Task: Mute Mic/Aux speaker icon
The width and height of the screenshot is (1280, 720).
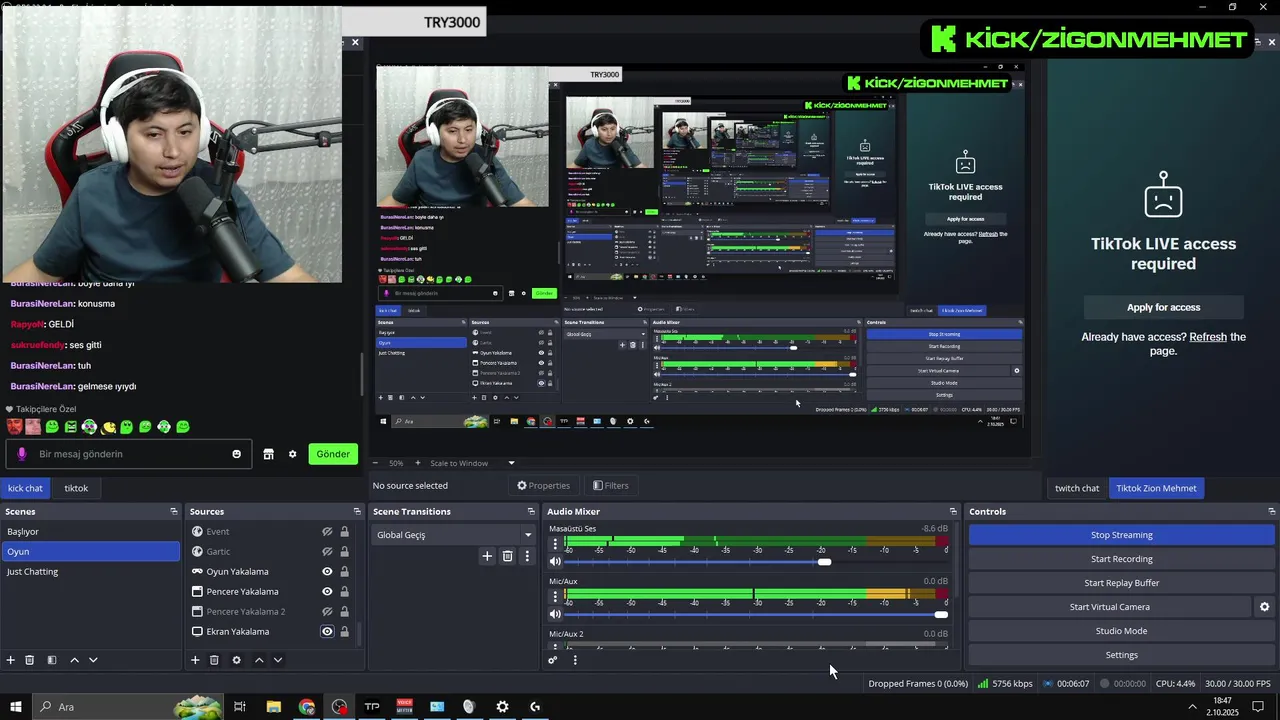Action: coord(555,614)
